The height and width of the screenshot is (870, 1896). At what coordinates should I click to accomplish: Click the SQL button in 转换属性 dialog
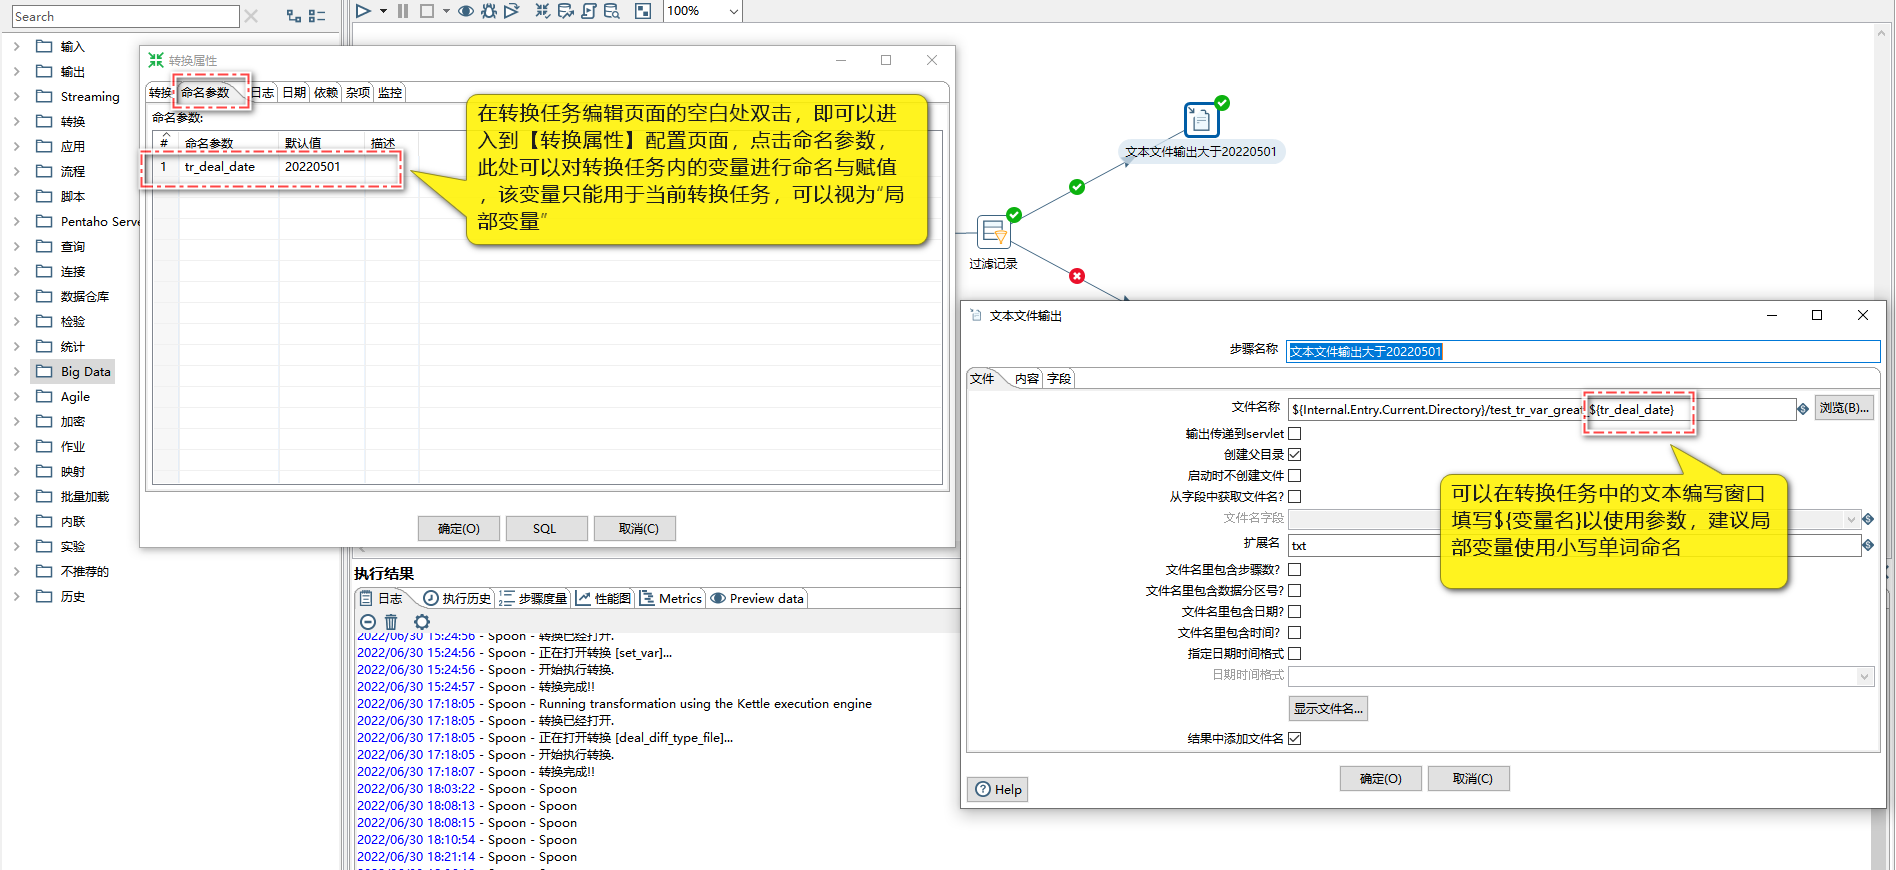(x=545, y=529)
